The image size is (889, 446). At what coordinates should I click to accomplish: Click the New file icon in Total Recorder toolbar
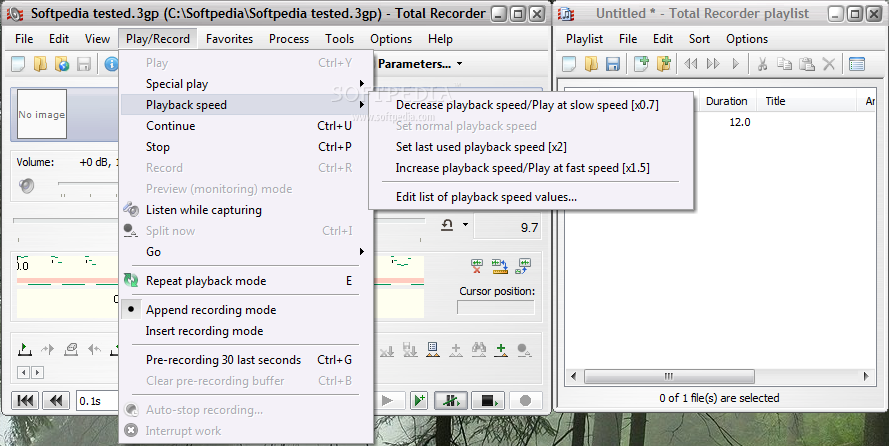[18, 64]
